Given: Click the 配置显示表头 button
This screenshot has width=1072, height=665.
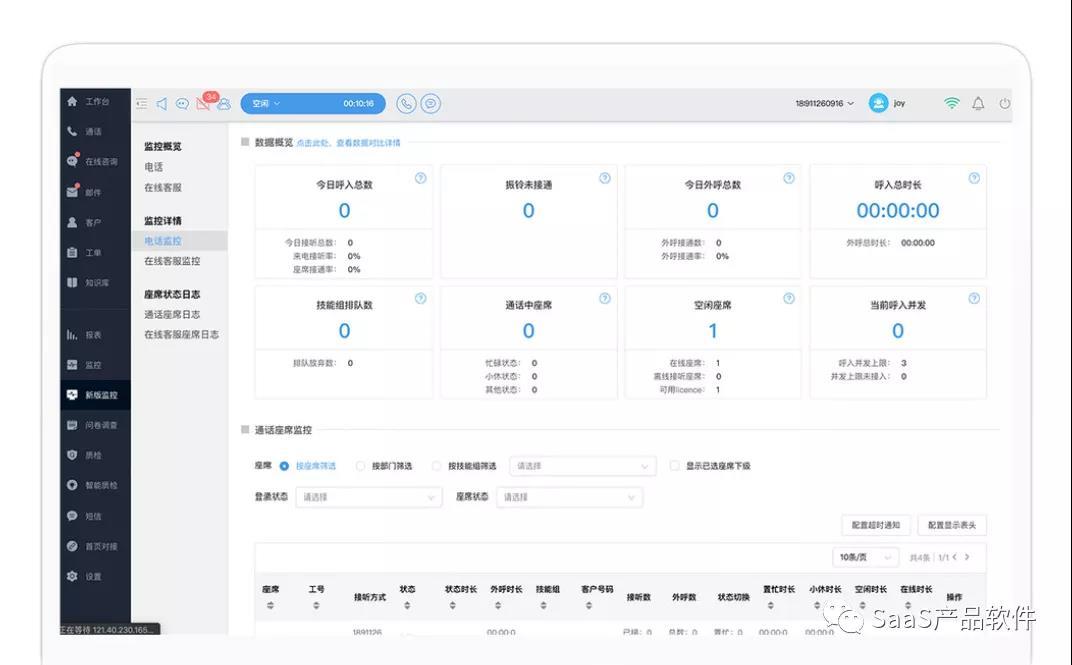Looking at the screenshot, I should coord(952,526).
